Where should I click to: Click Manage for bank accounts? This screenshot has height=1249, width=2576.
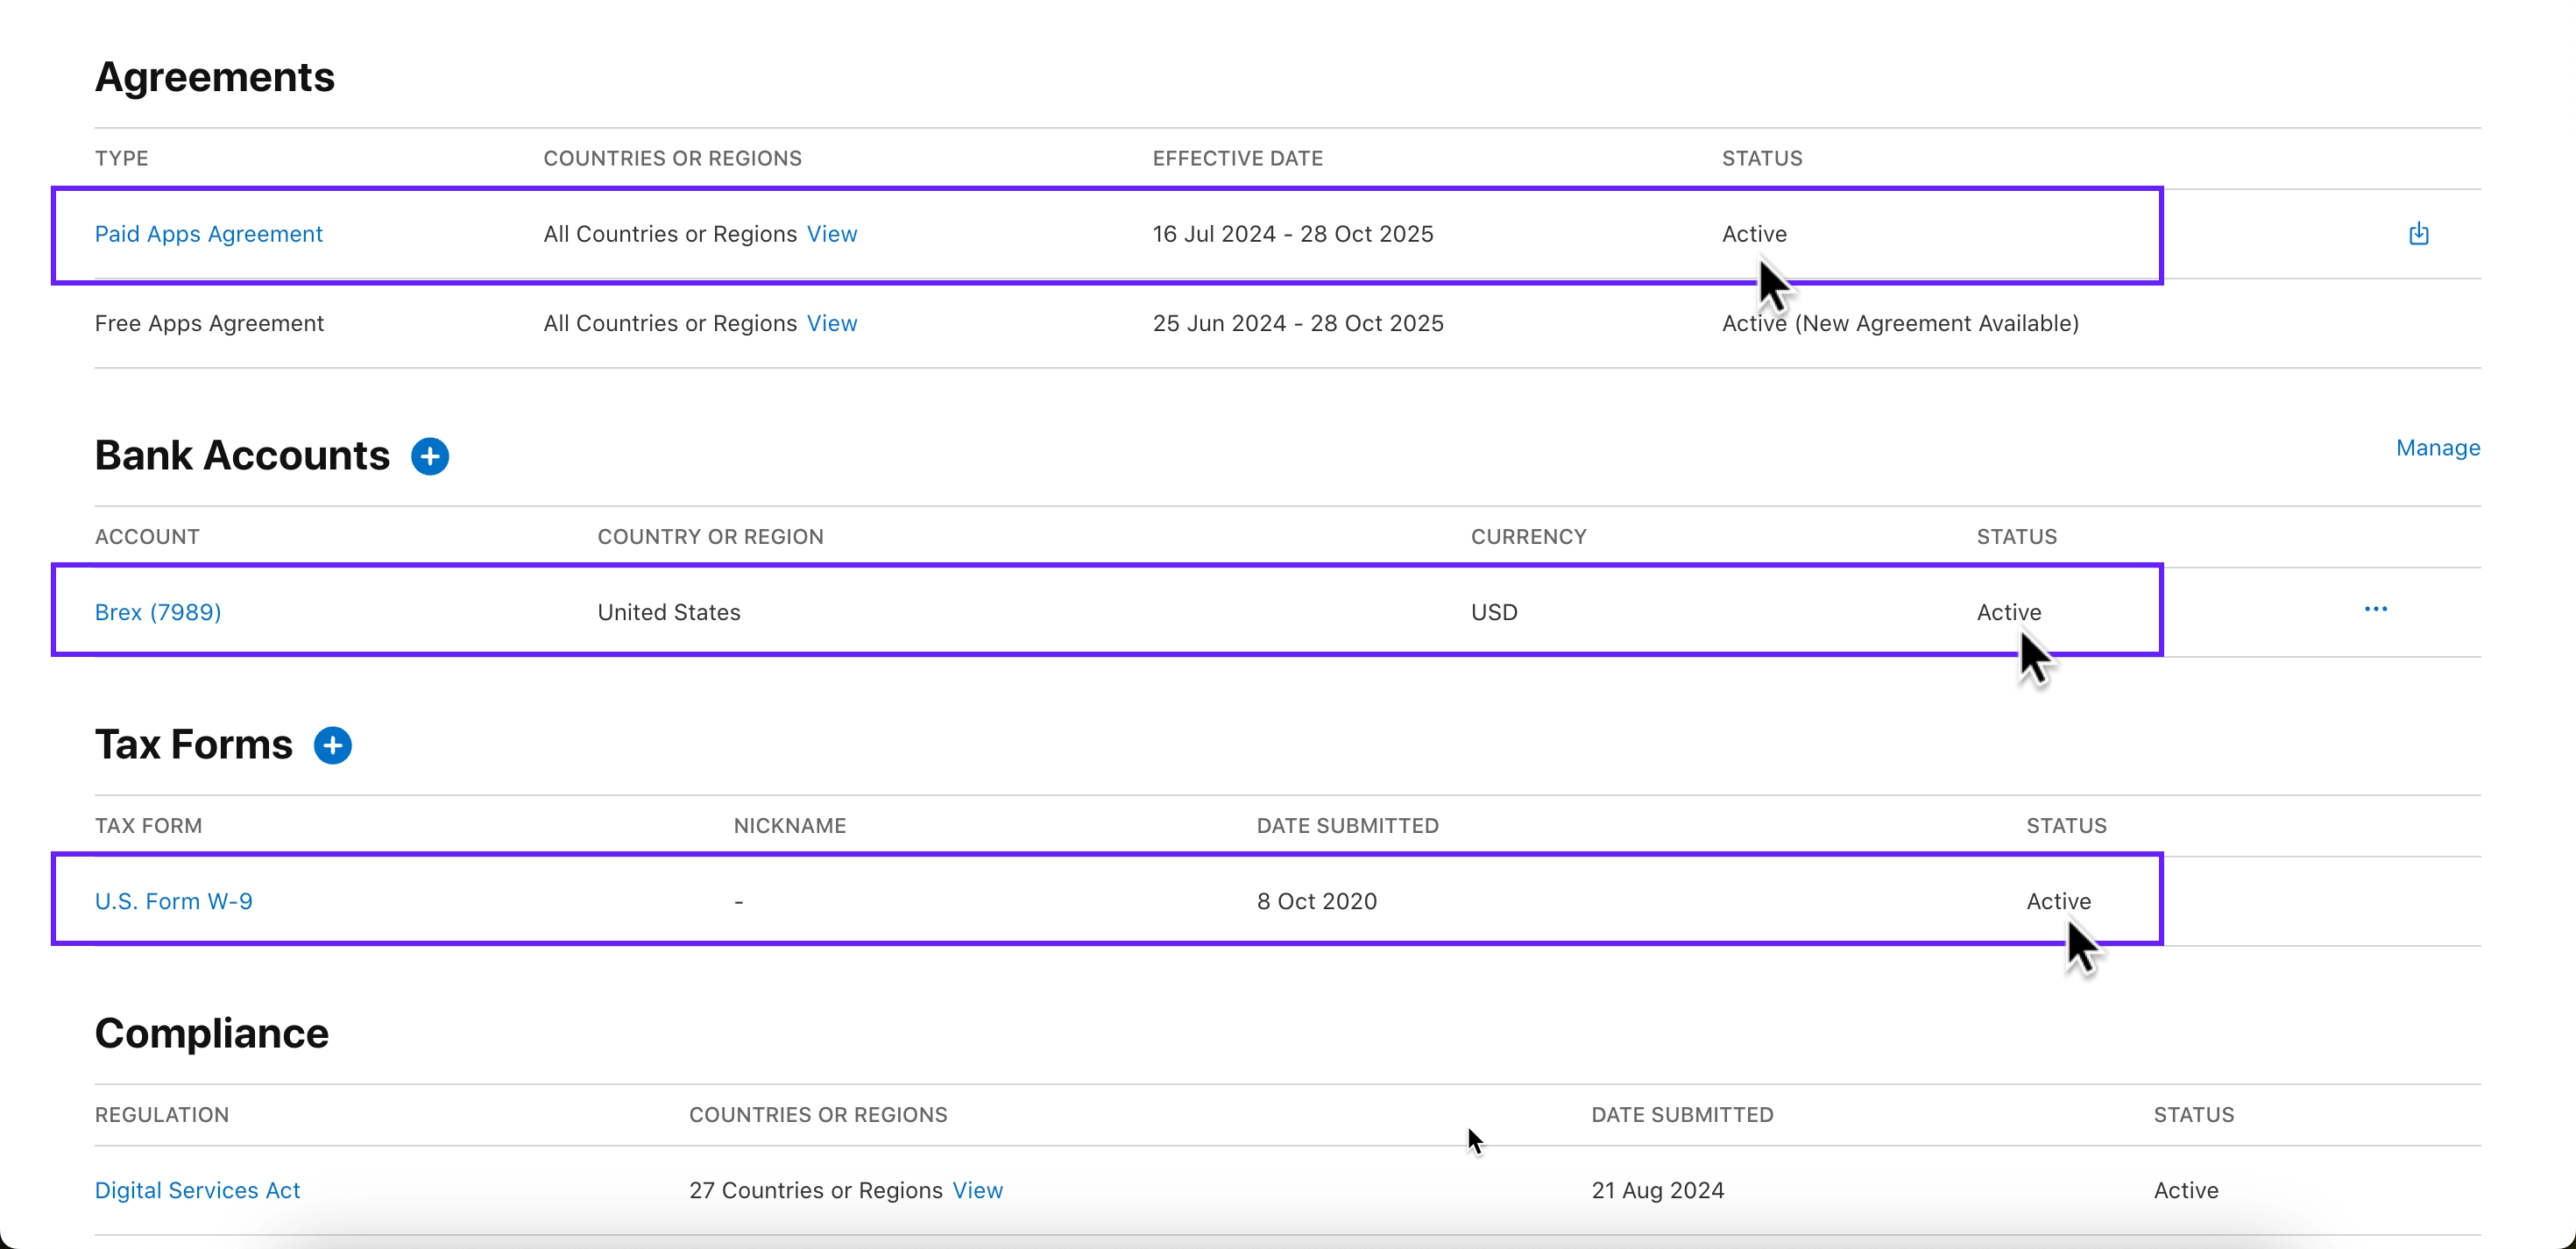(2437, 448)
